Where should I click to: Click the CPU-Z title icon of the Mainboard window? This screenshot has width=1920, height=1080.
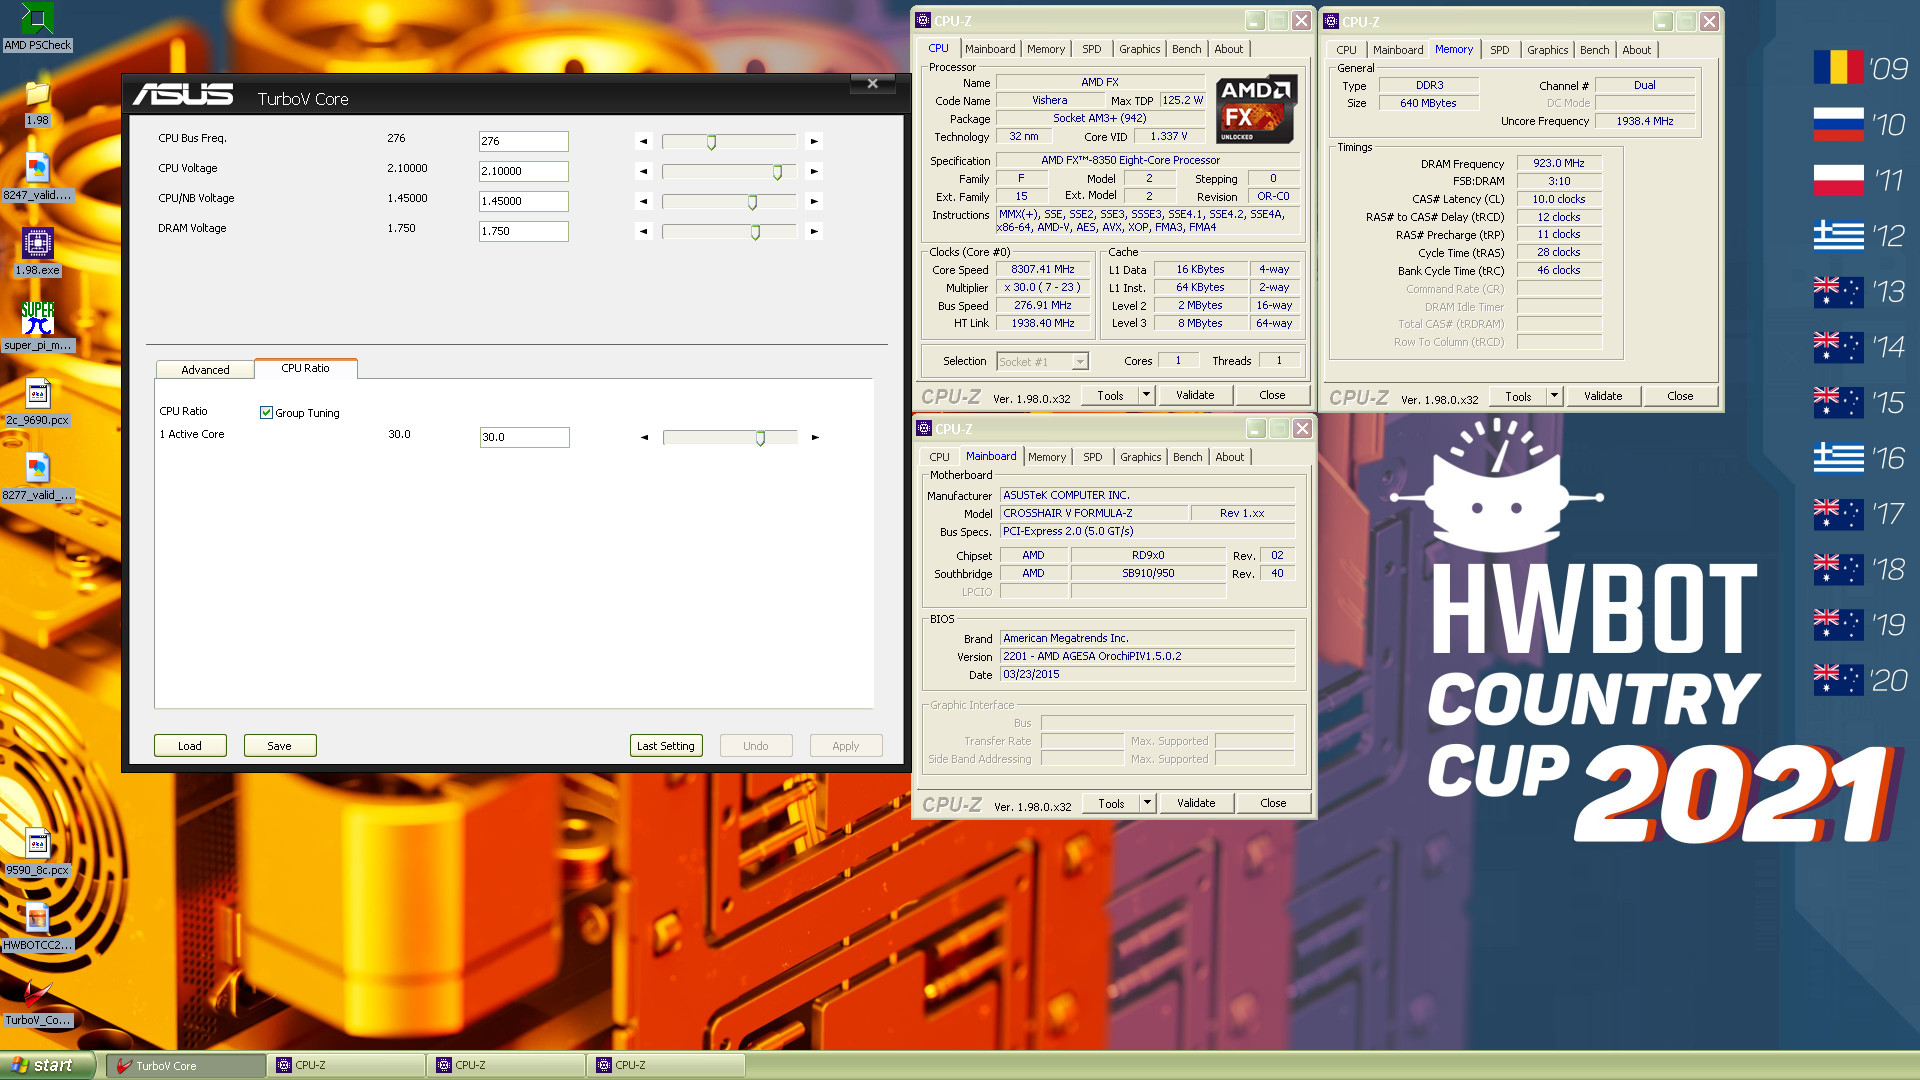click(x=924, y=428)
